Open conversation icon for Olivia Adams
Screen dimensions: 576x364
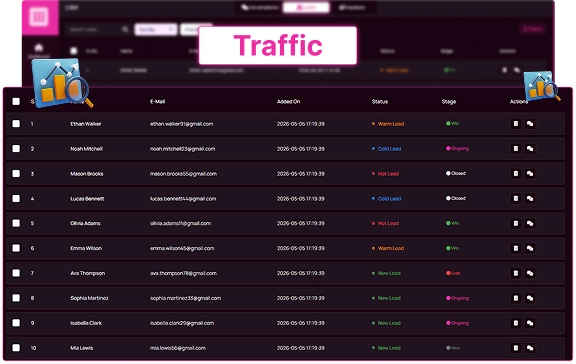pyautogui.click(x=530, y=223)
